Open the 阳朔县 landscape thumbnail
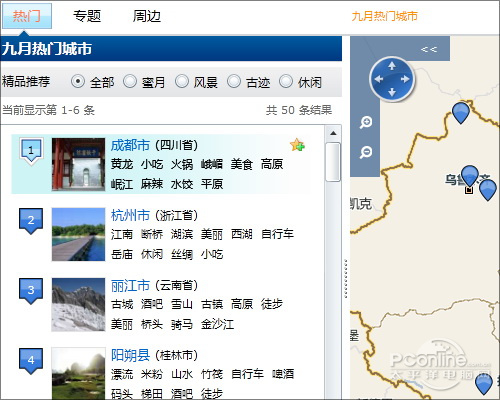The width and height of the screenshot is (500, 400). click(x=78, y=373)
